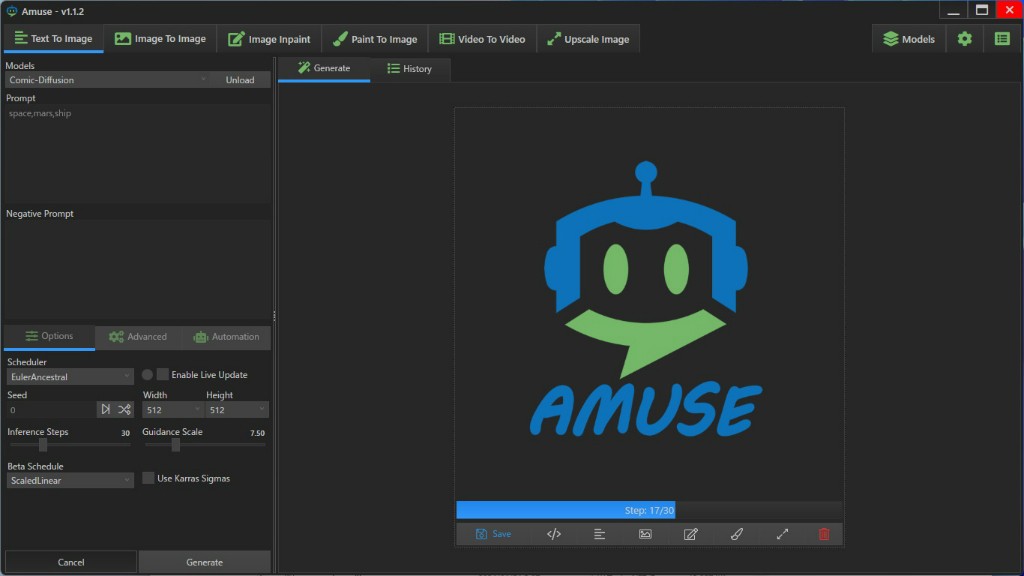This screenshot has height=576, width=1024.
Task: Click the random seed shuffle icon
Action: pyautogui.click(x=124, y=409)
